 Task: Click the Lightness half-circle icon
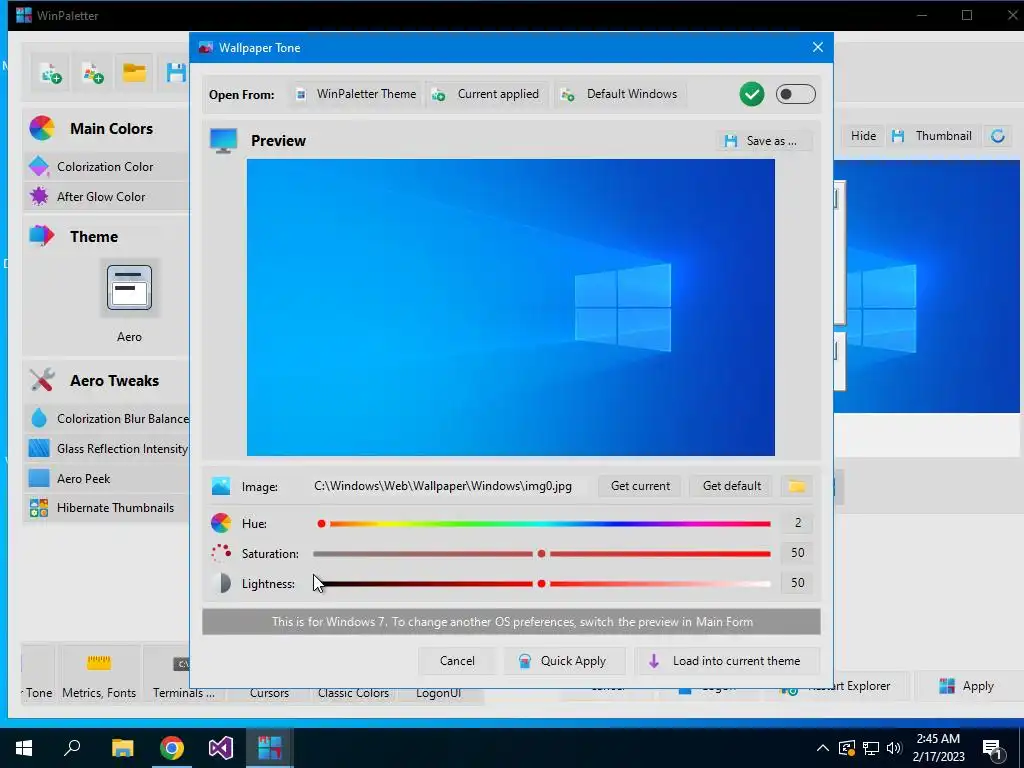(221, 583)
